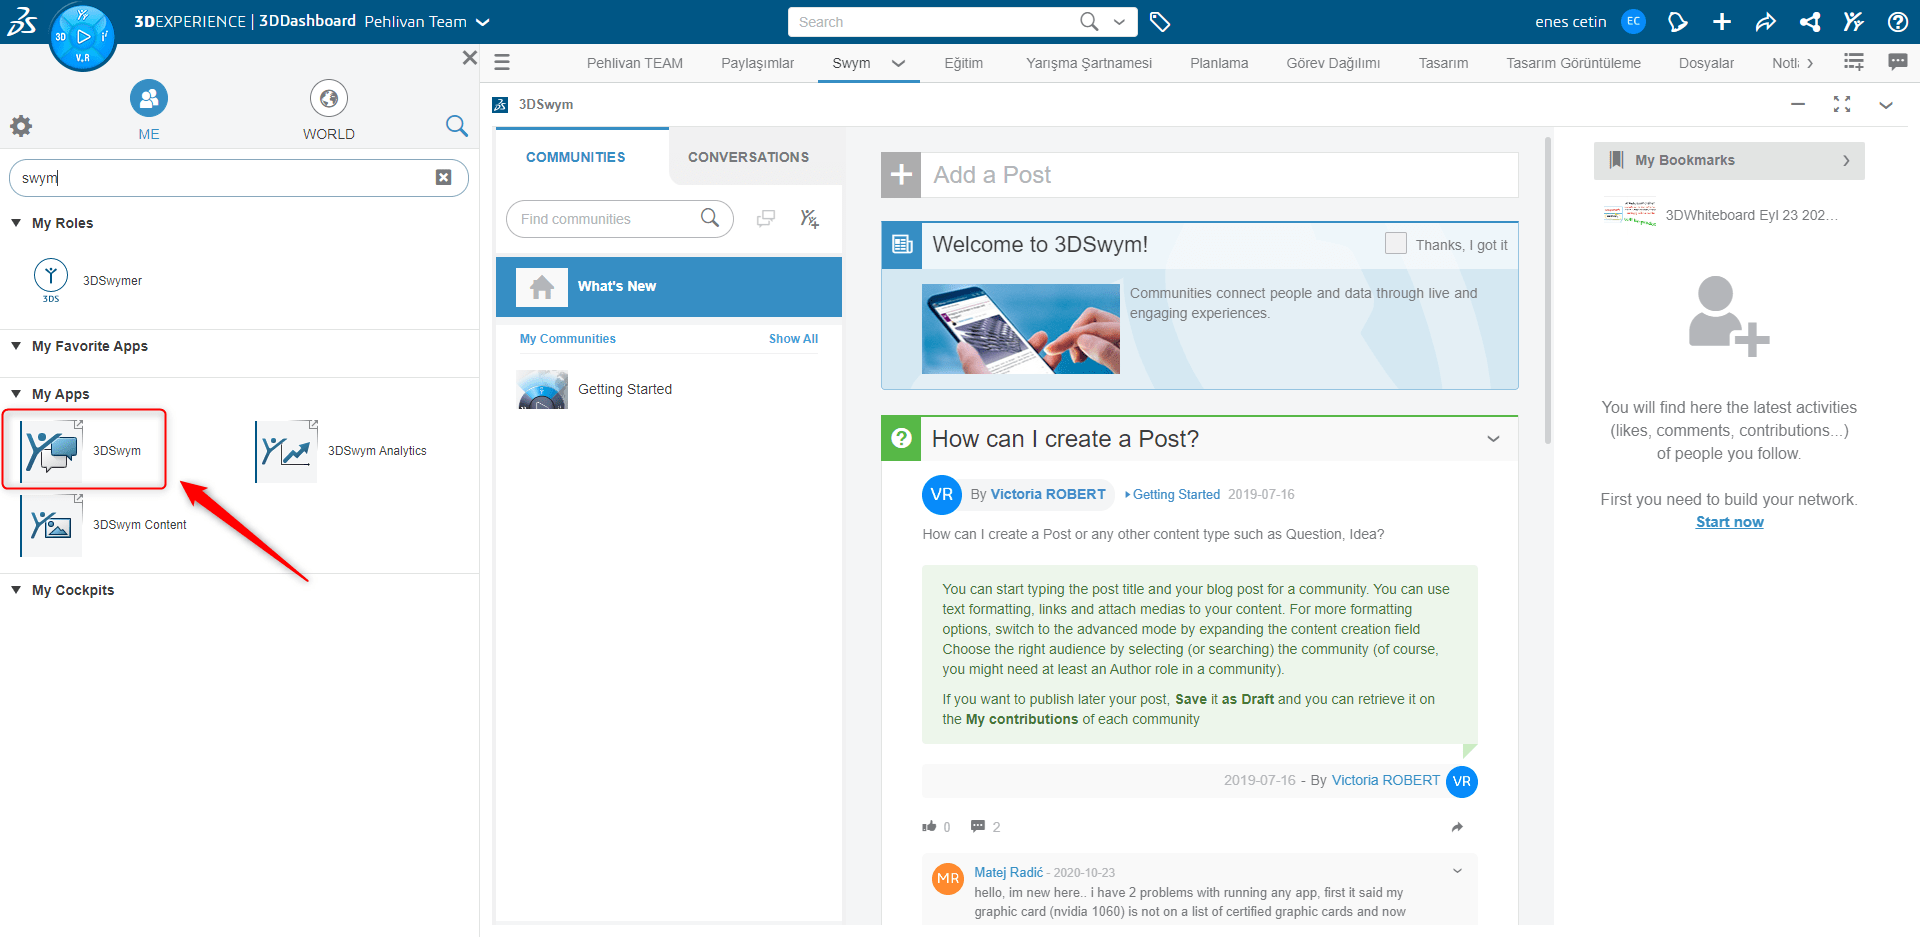1920x937 pixels.
Task: Open the Collaboration network icon in top bar
Action: pos(1810,22)
